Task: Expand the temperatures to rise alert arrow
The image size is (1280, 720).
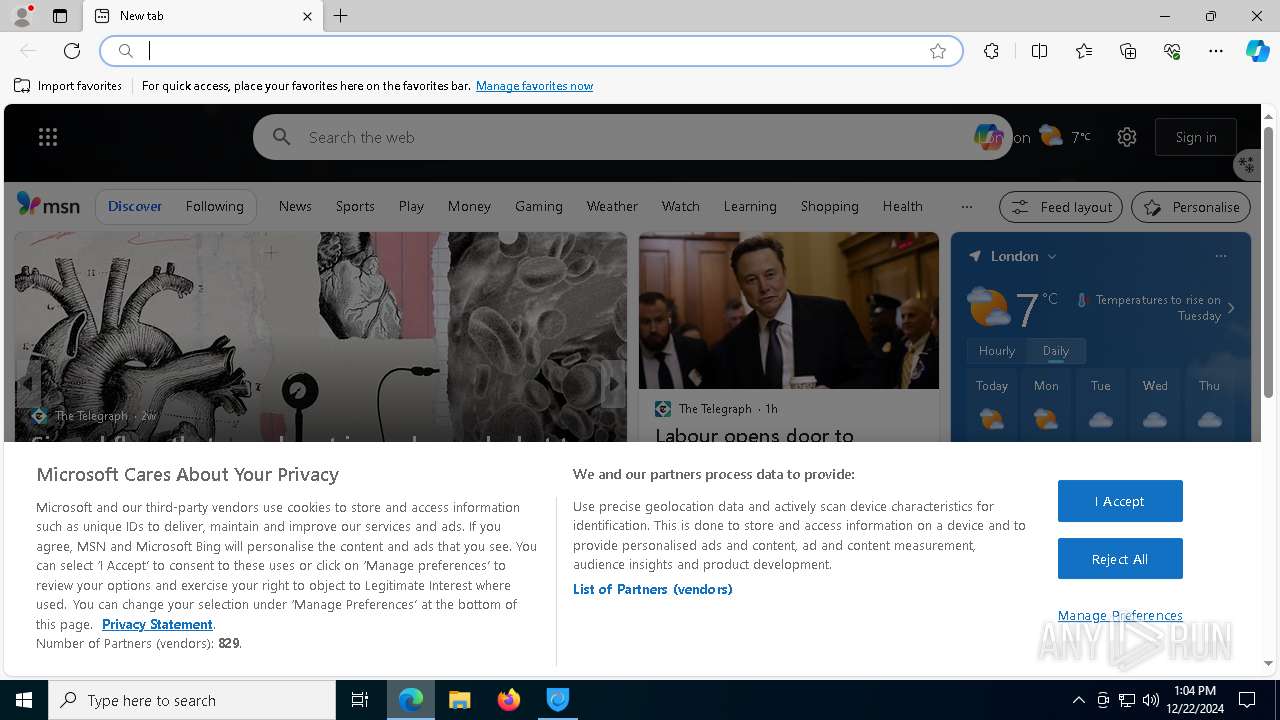Action: click(1231, 308)
